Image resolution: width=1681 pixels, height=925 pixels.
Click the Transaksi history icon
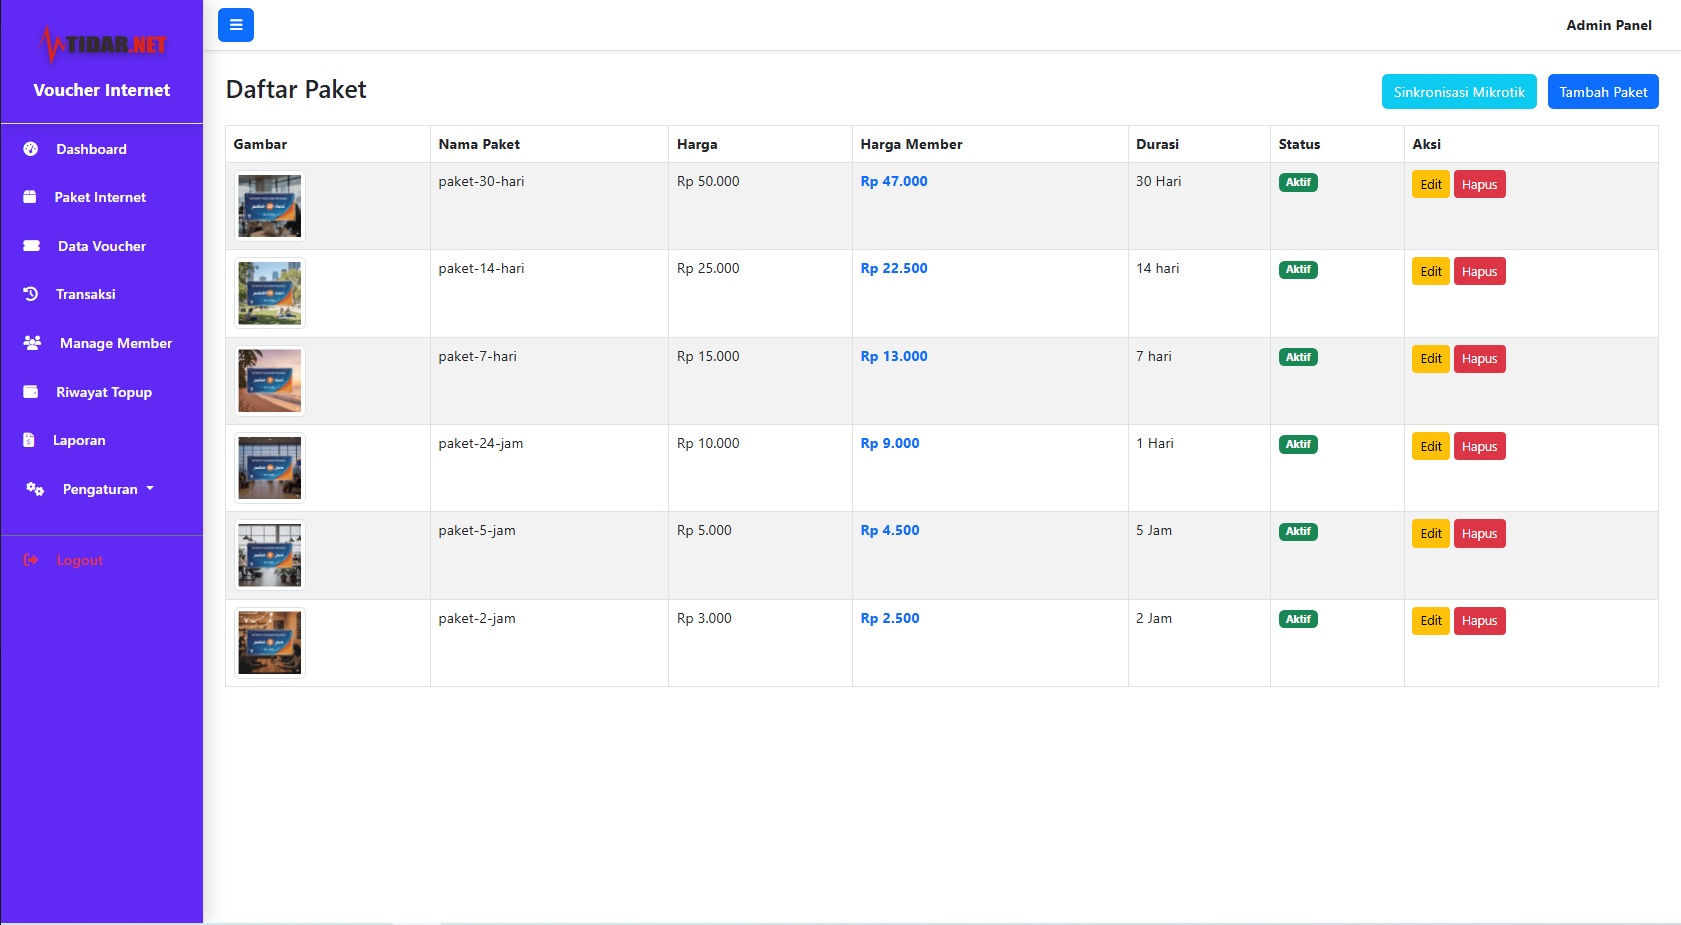point(31,294)
